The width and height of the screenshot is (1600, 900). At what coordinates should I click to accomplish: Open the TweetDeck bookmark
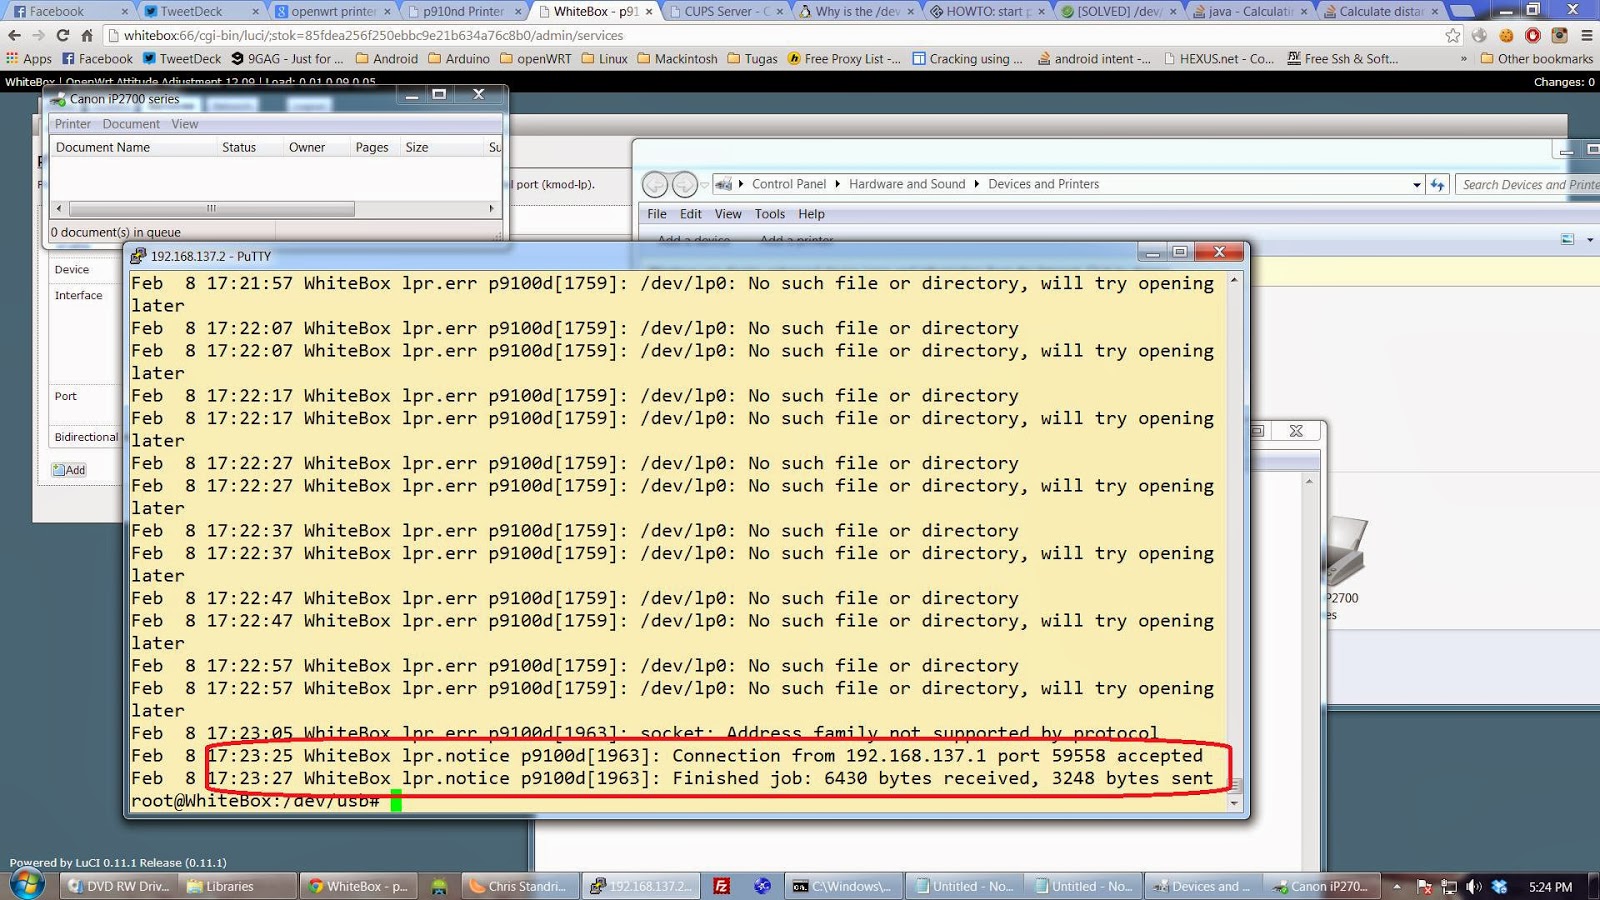point(182,59)
